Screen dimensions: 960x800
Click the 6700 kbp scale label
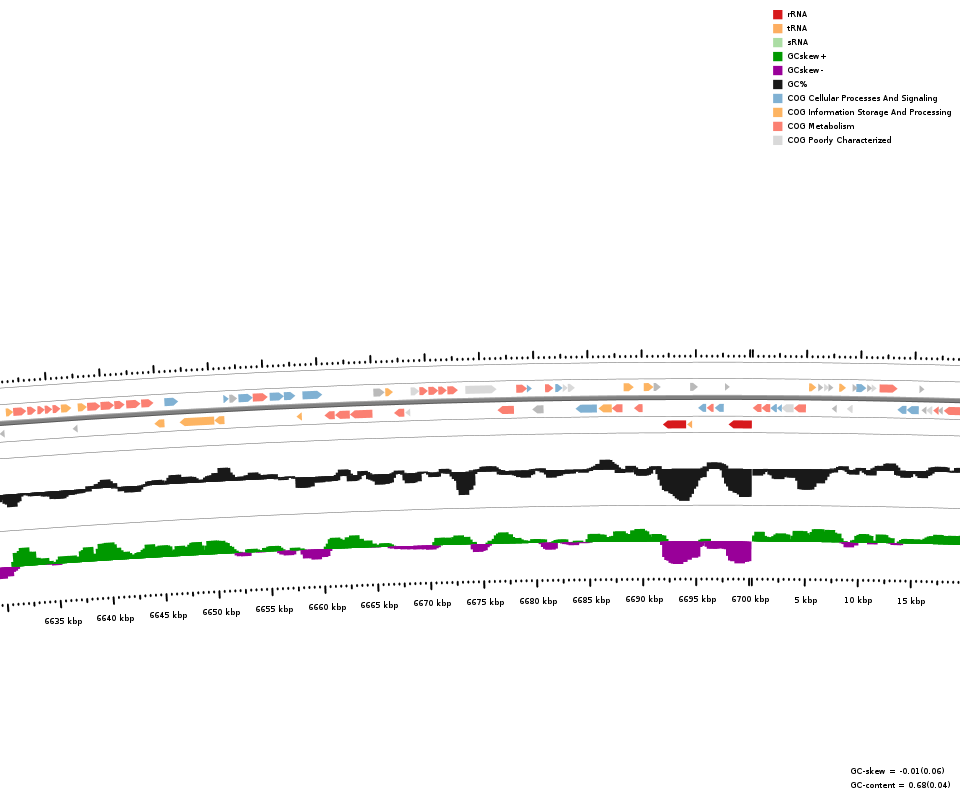[750, 599]
